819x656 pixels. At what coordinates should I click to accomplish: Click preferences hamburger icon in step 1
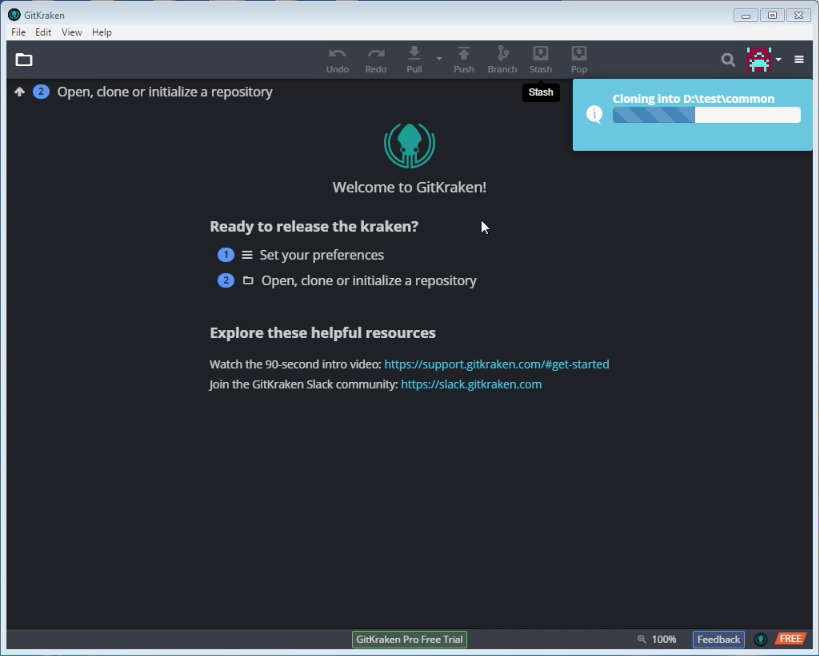click(x=247, y=255)
